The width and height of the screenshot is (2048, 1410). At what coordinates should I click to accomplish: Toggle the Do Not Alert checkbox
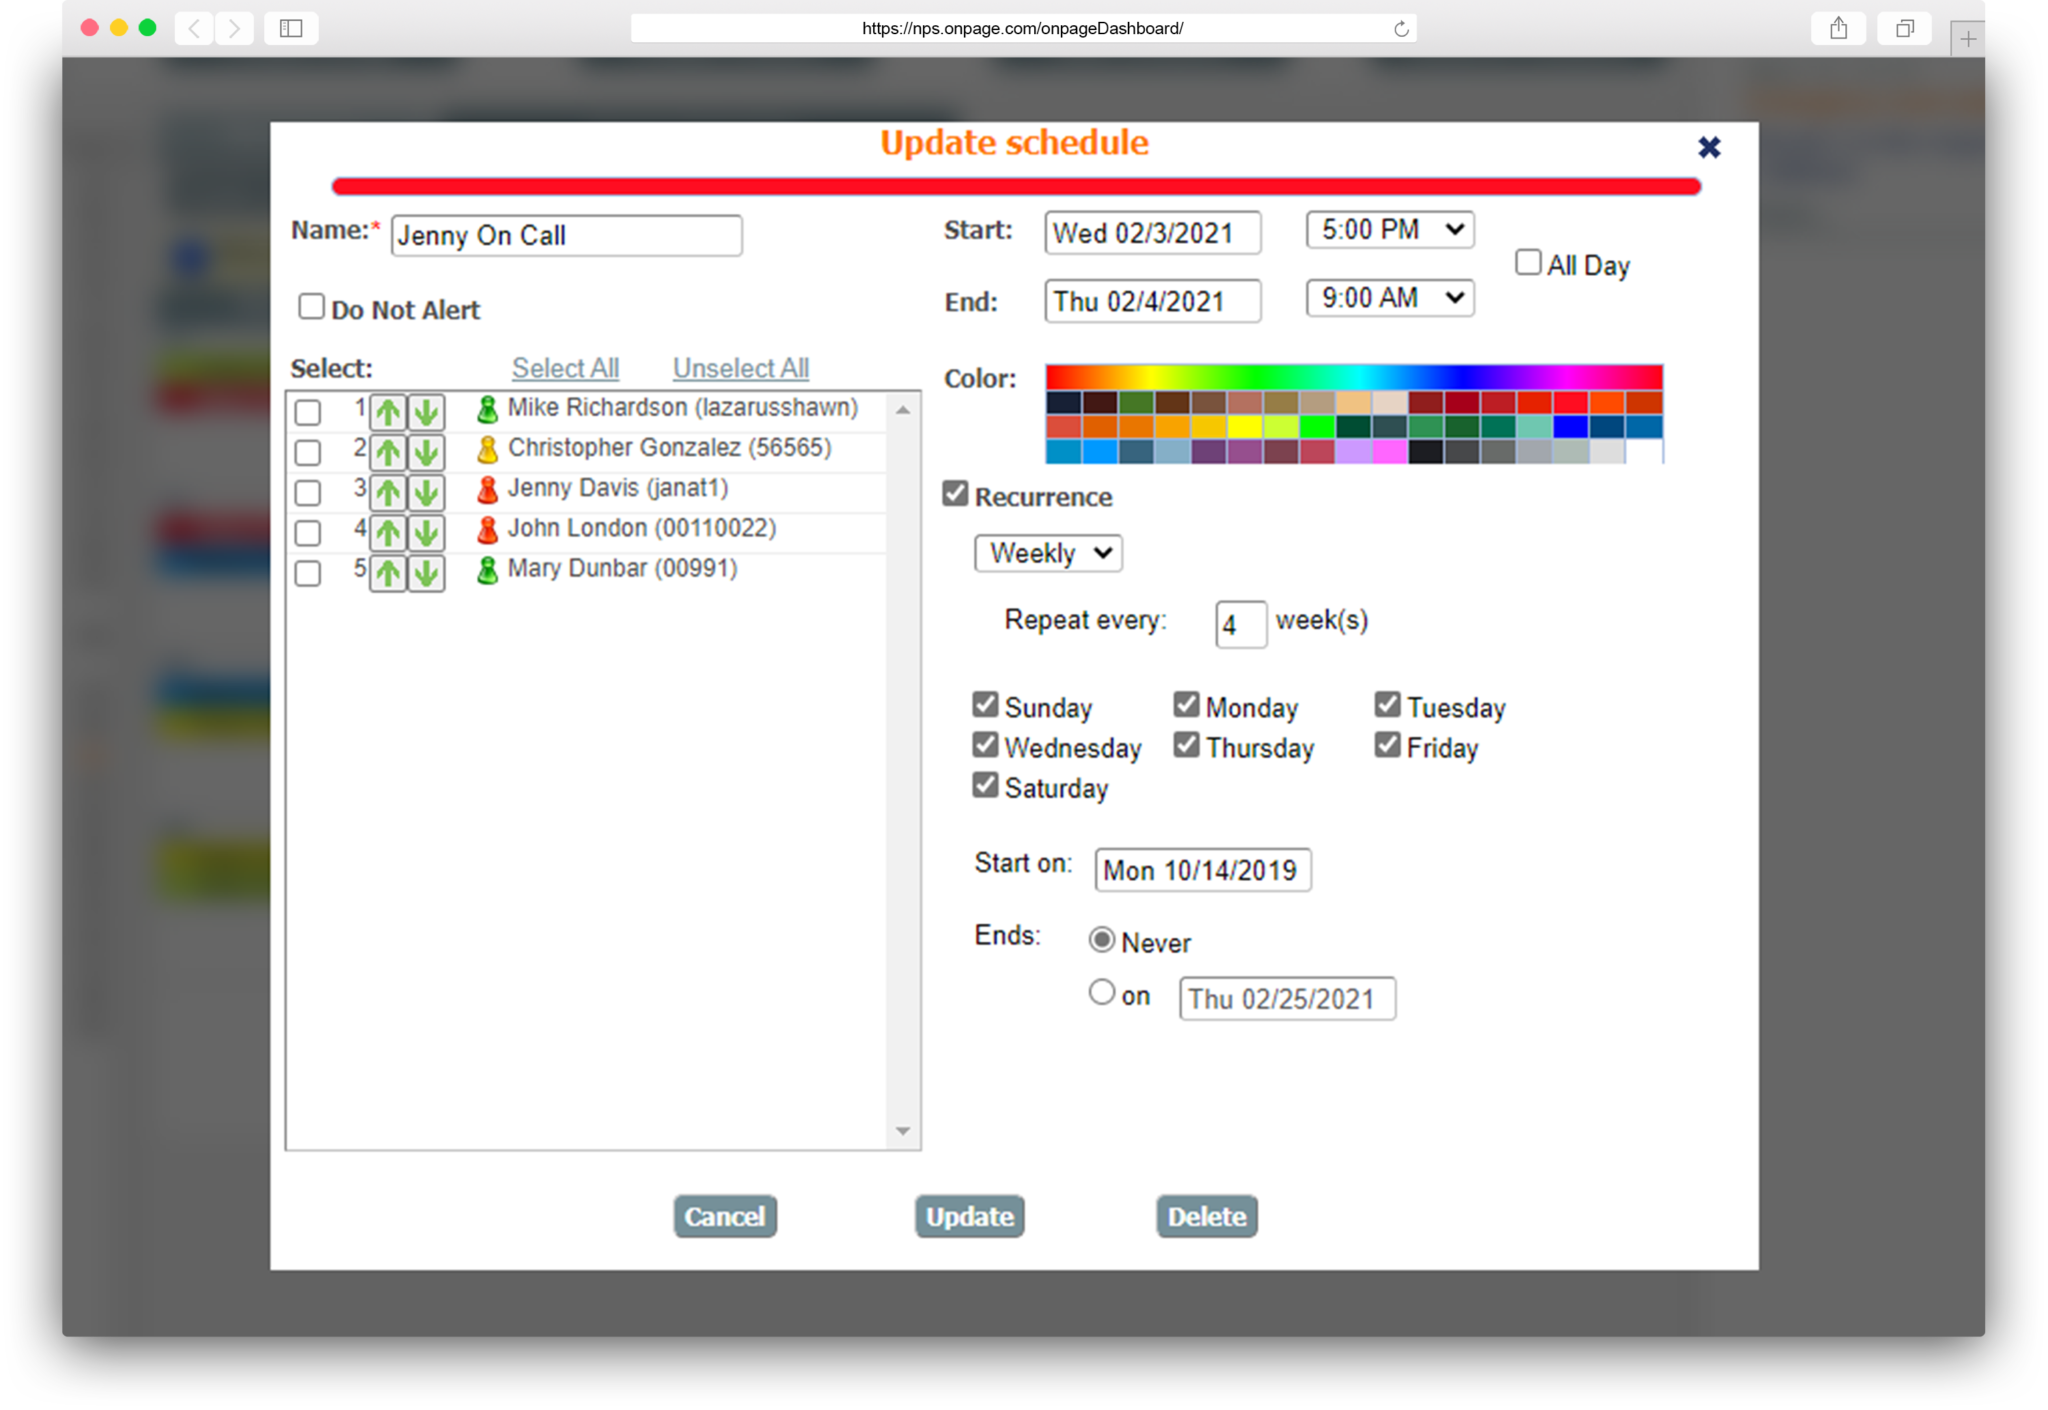tap(311, 307)
